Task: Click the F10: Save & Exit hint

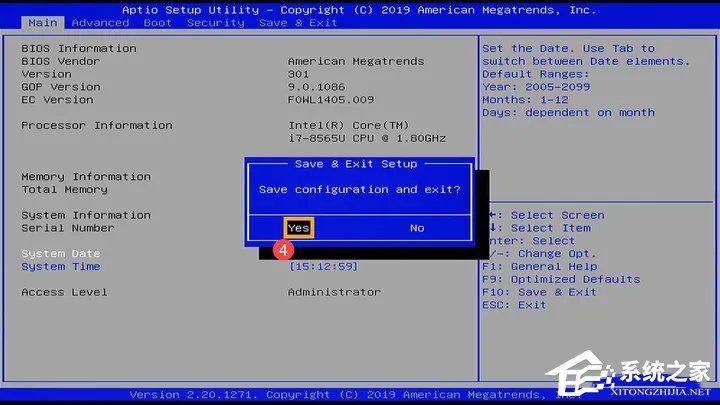Action: 539,292
